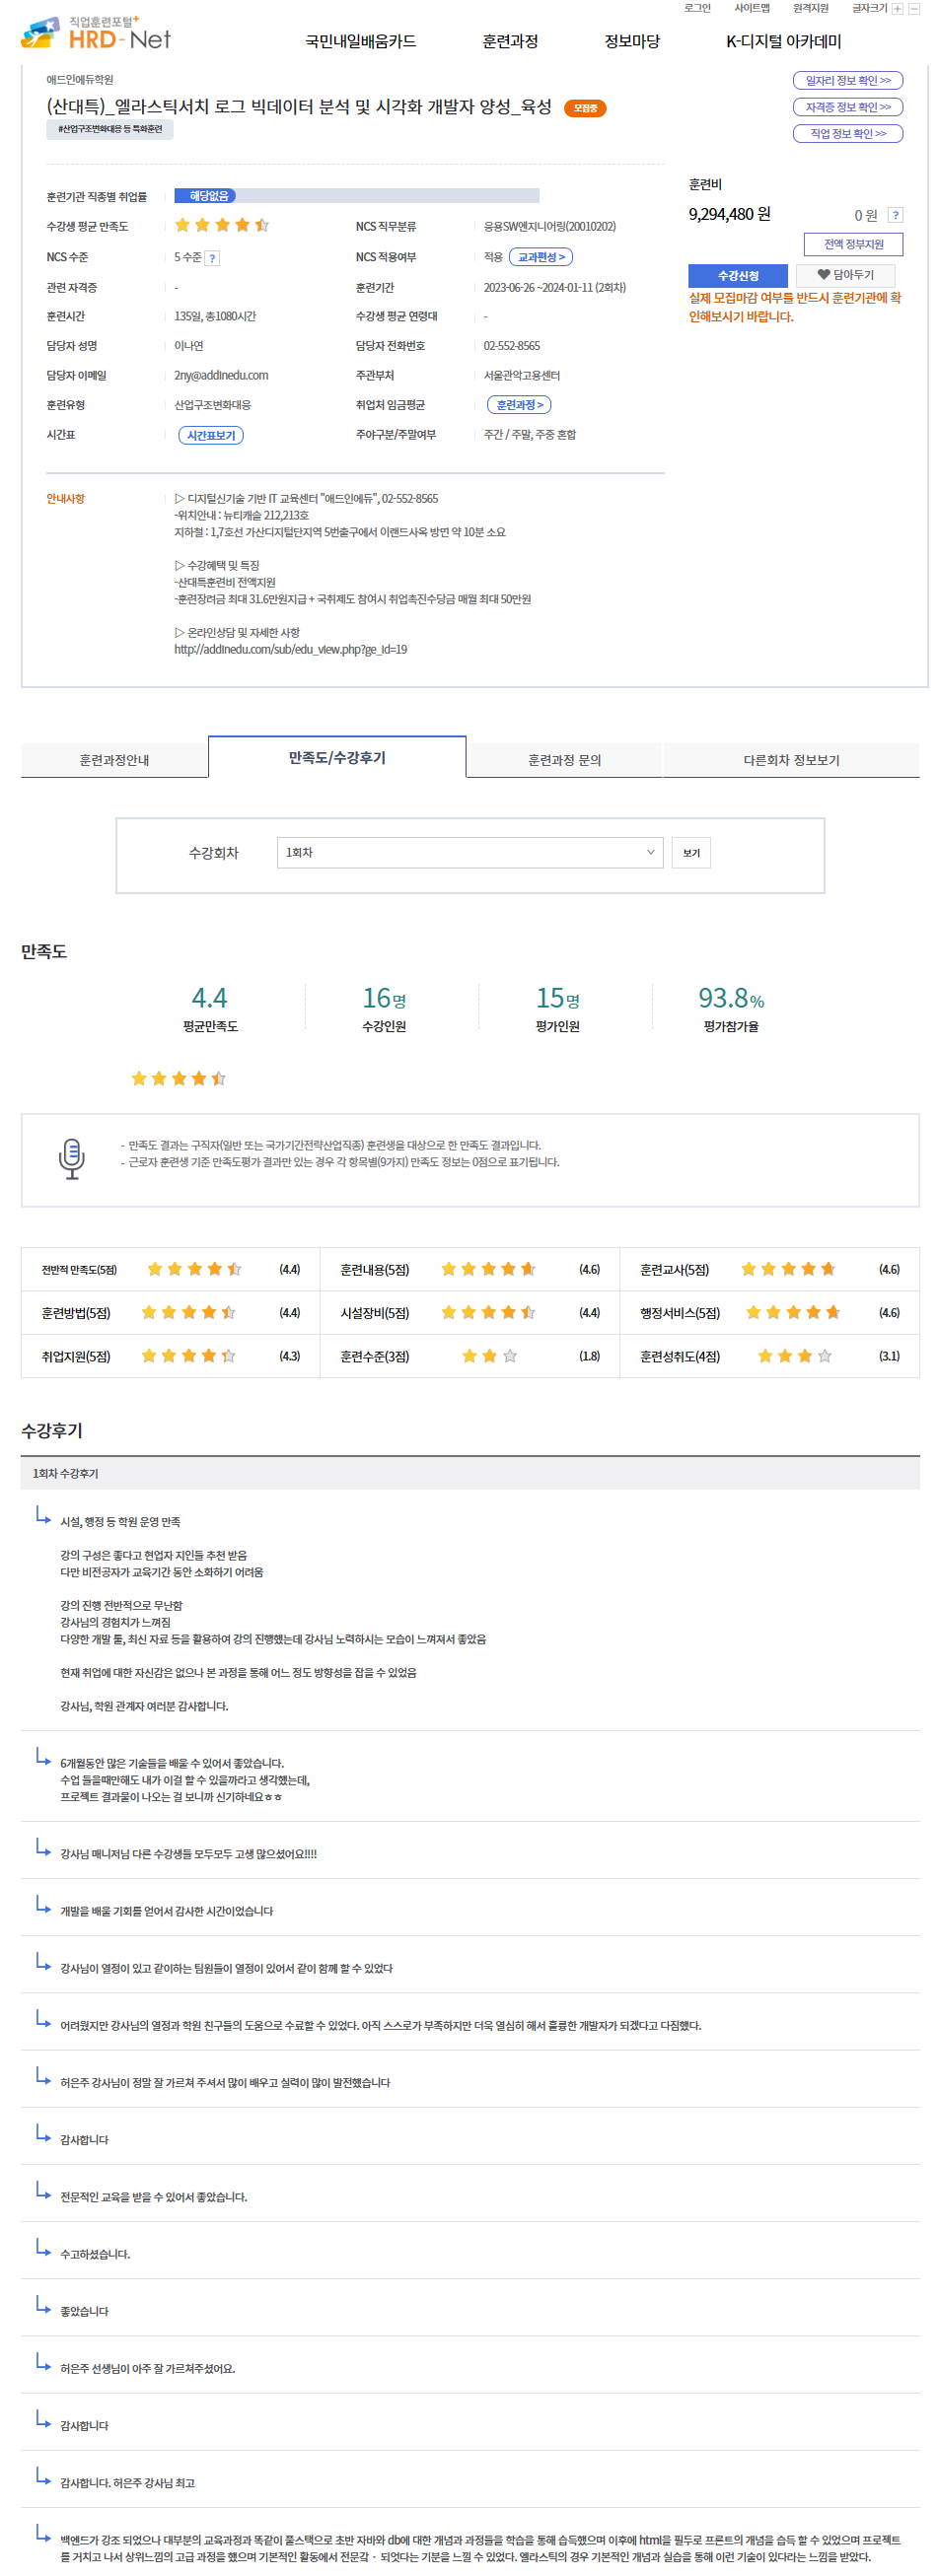This screenshot has height=2576, width=938.
Task: Open the addinedu.com course URL link
Action: pos(290,650)
